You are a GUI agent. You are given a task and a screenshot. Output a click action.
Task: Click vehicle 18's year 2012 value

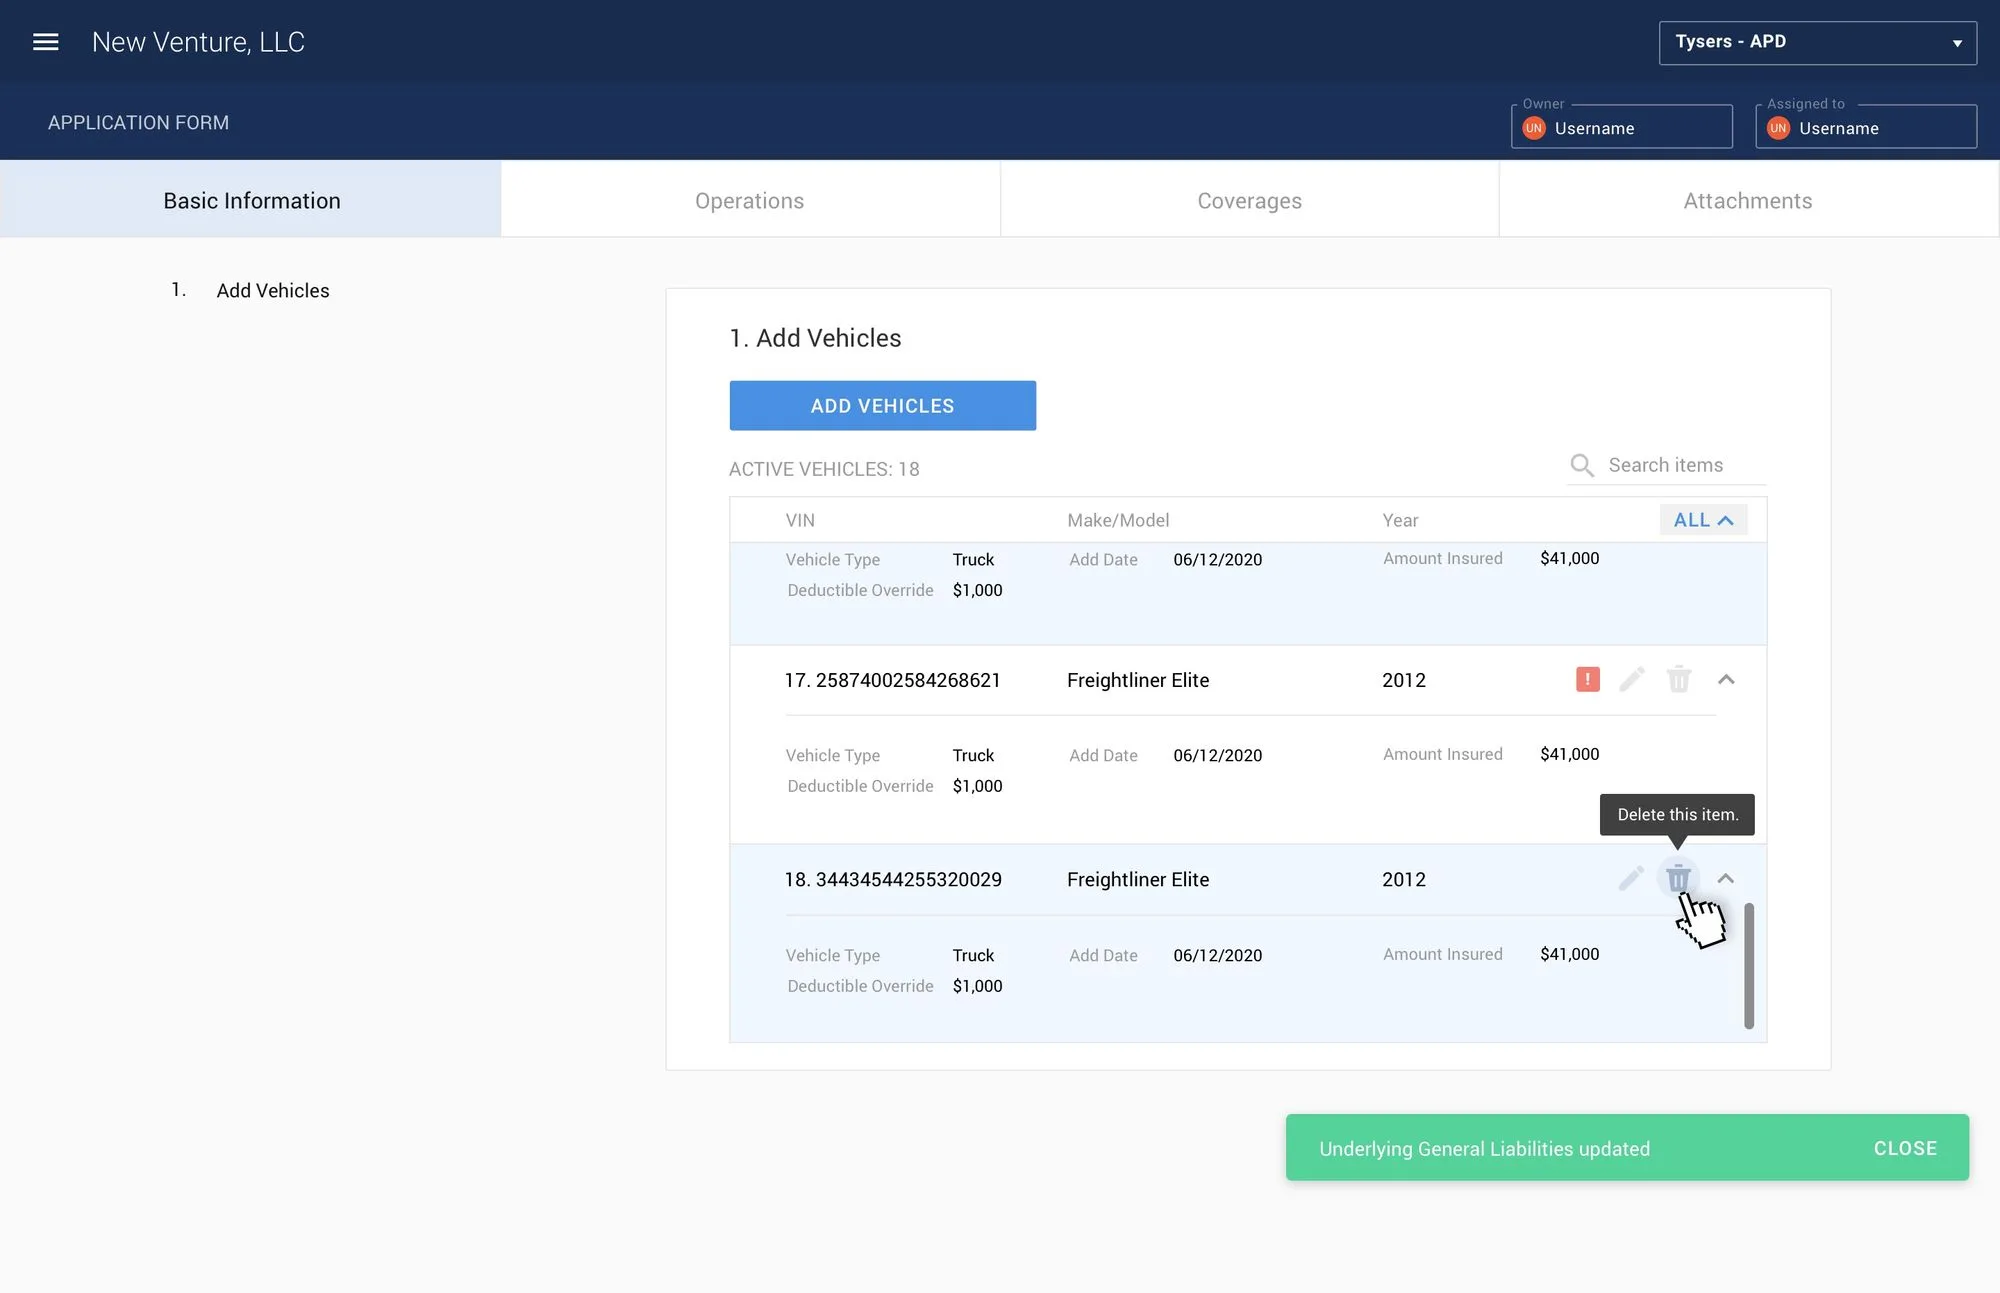click(1404, 879)
